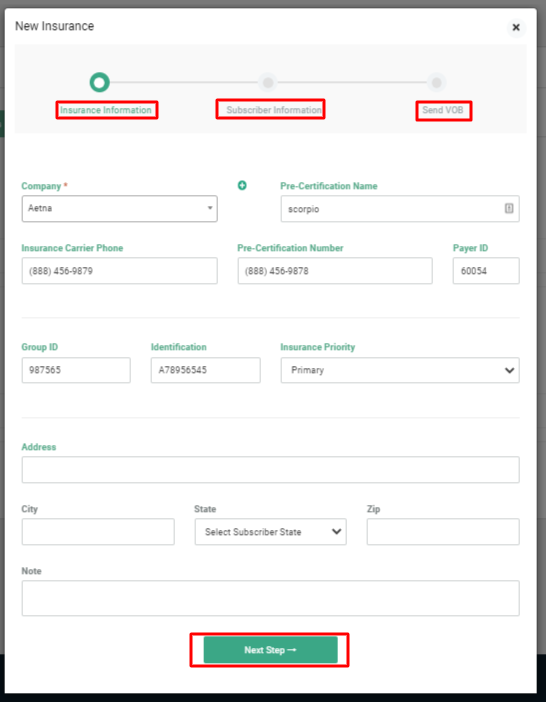The width and height of the screenshot is (546, 702).
Task: Click the empty Address field
Action: click(270, 470)
